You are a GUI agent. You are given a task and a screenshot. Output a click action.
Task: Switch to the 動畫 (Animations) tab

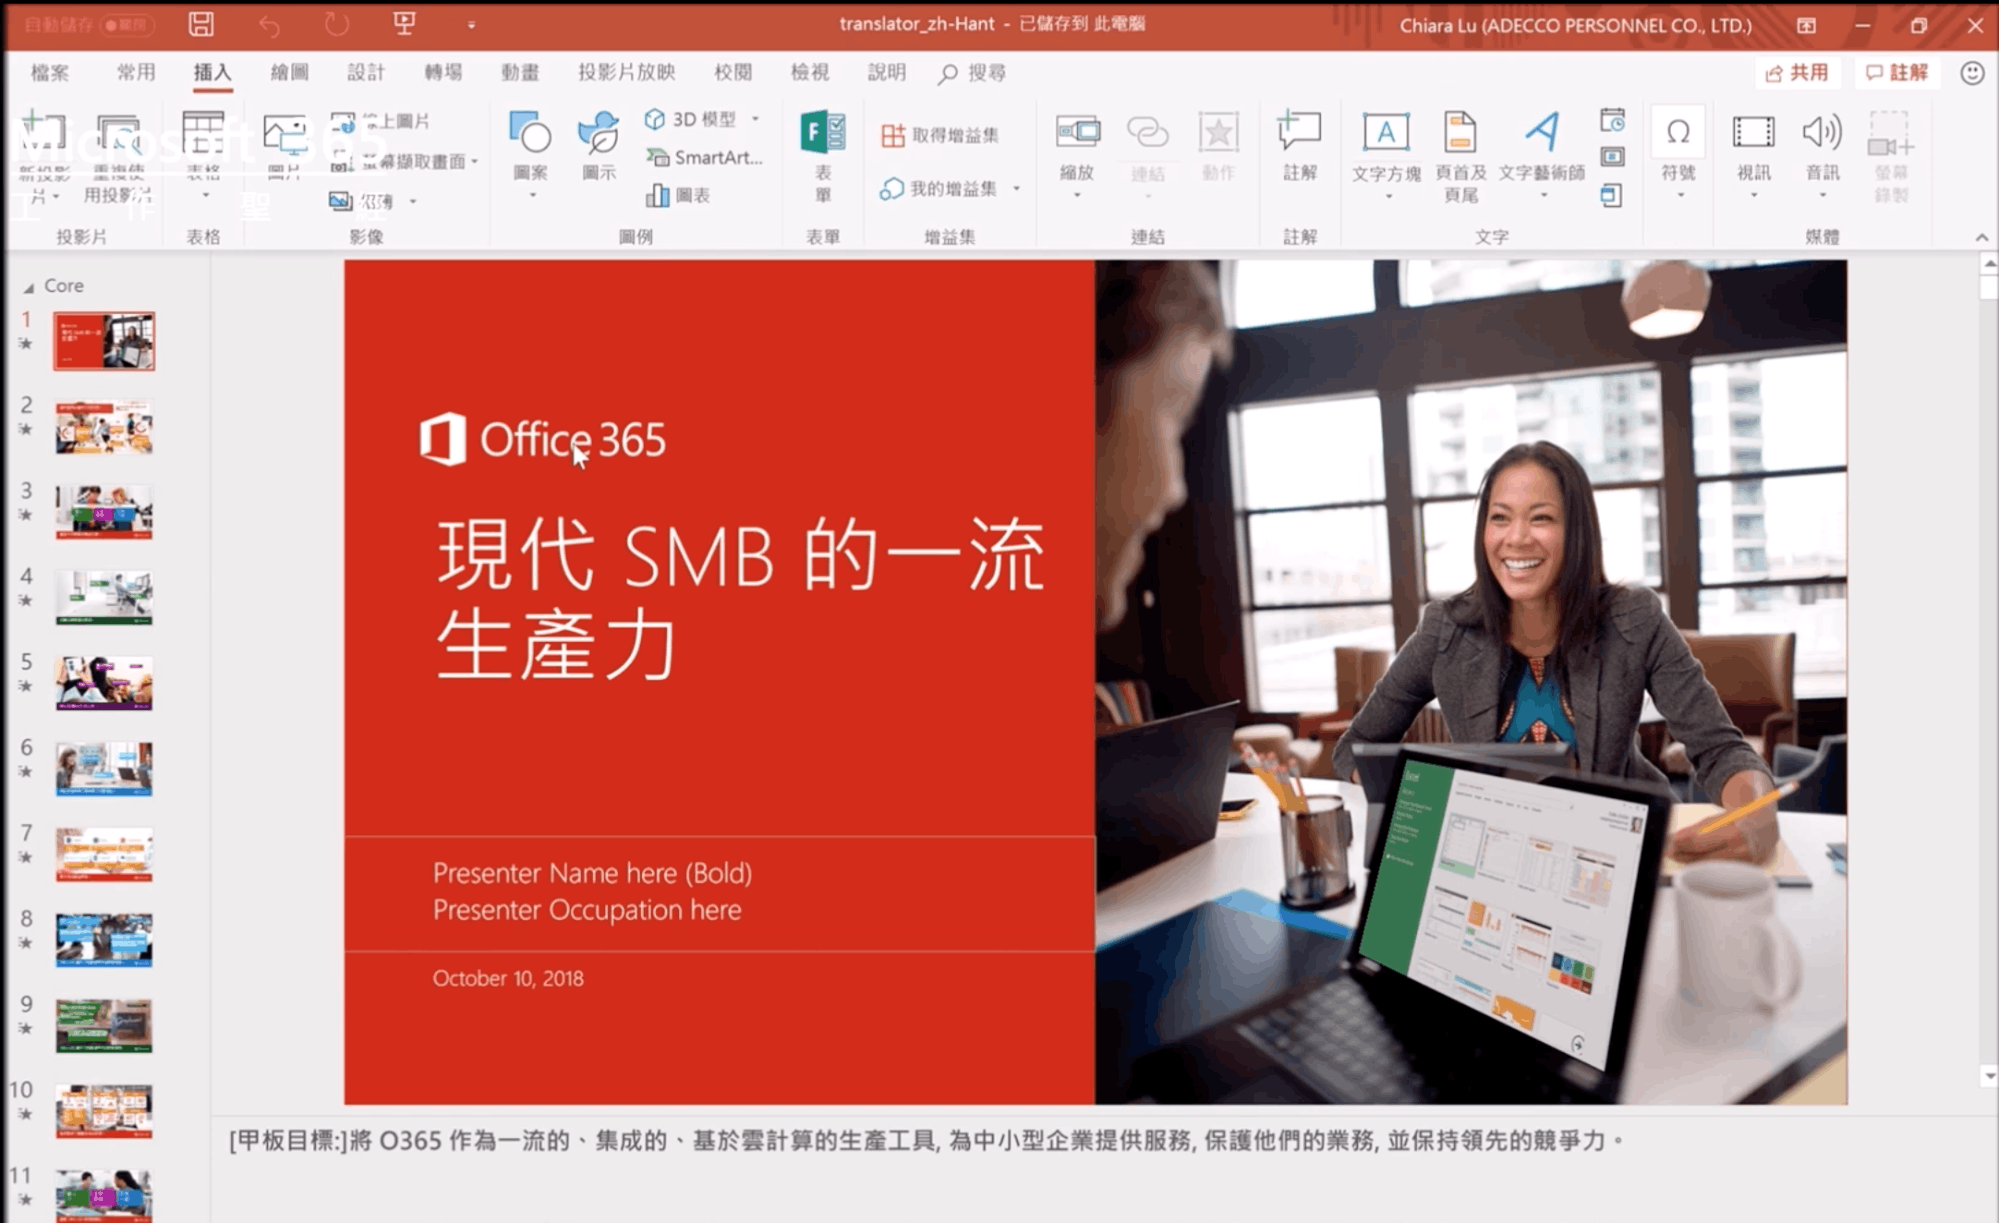coord(520,73)
